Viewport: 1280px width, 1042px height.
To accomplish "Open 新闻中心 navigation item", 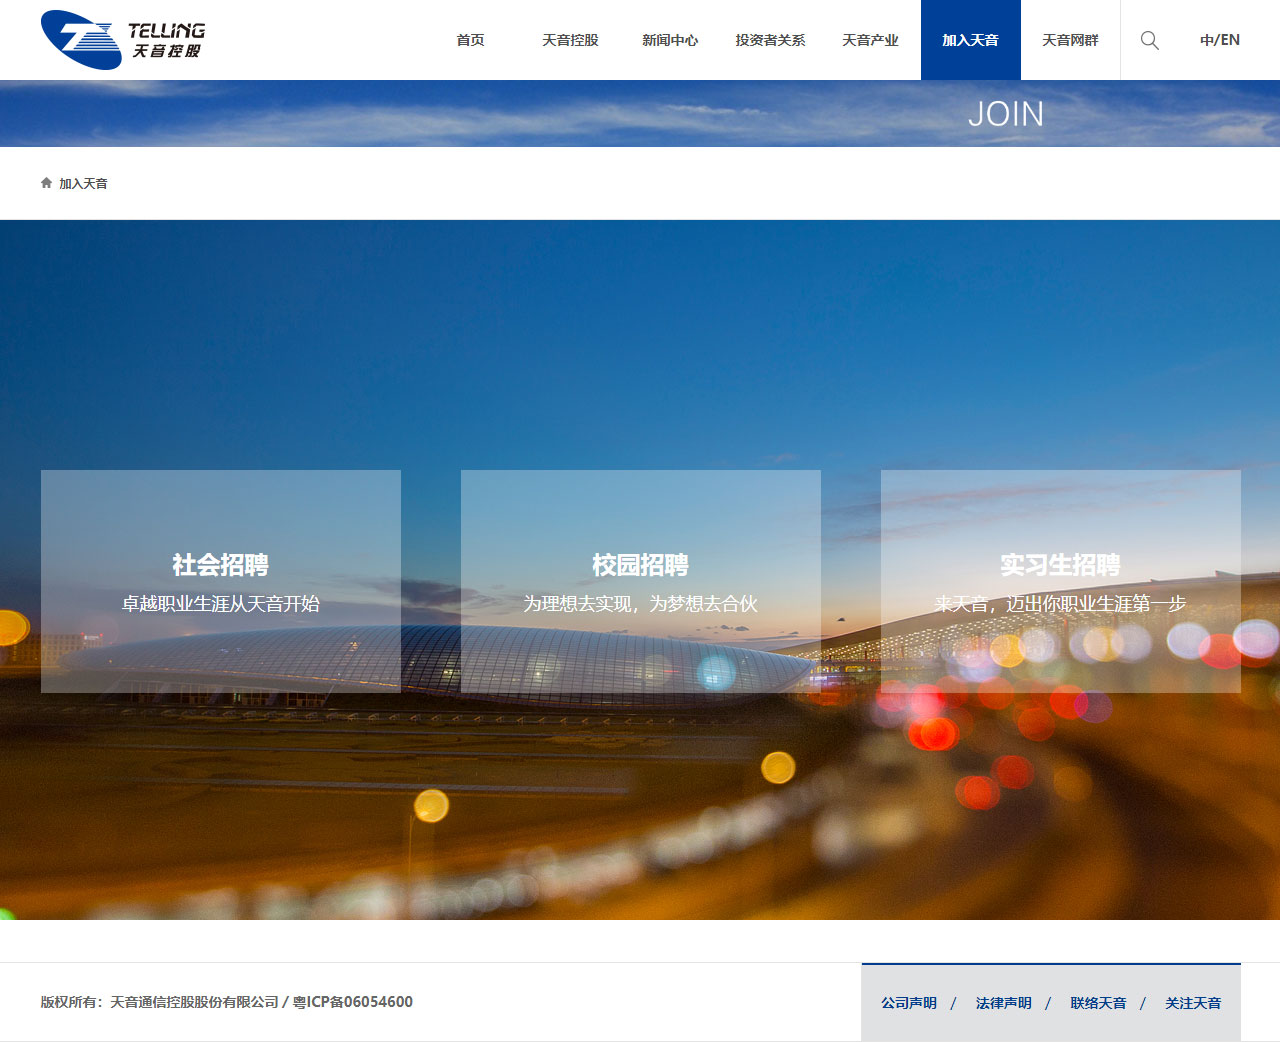I will (x=670, y=40).
